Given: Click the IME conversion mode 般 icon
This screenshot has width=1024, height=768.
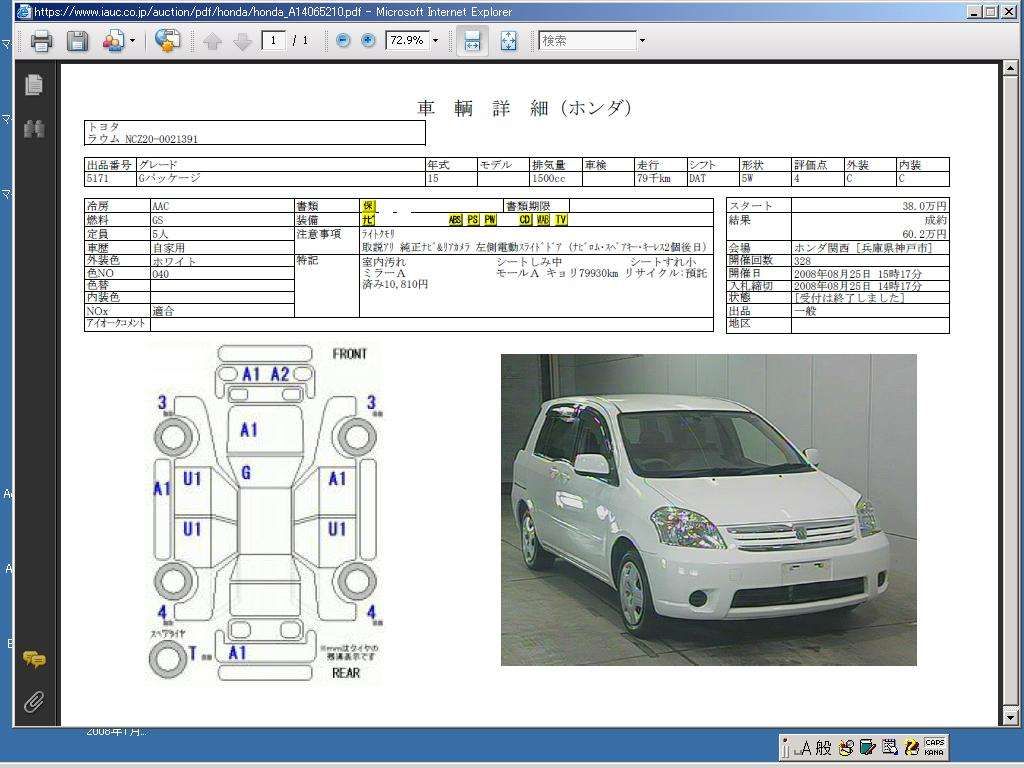Looking at the screenshot, I should tap(824, 748).
